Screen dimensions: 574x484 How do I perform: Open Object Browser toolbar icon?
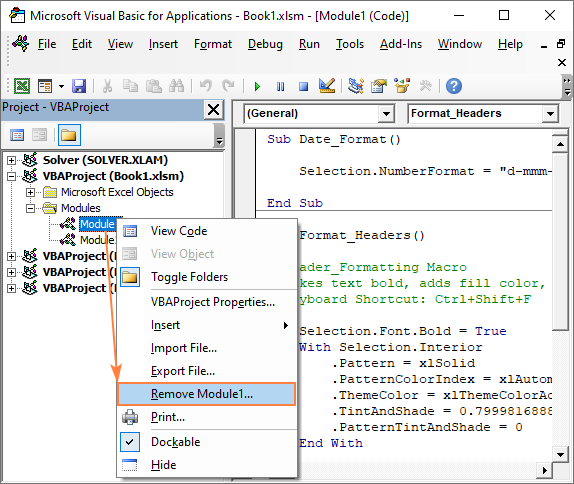pyautogui.click(x=402, y=86)
